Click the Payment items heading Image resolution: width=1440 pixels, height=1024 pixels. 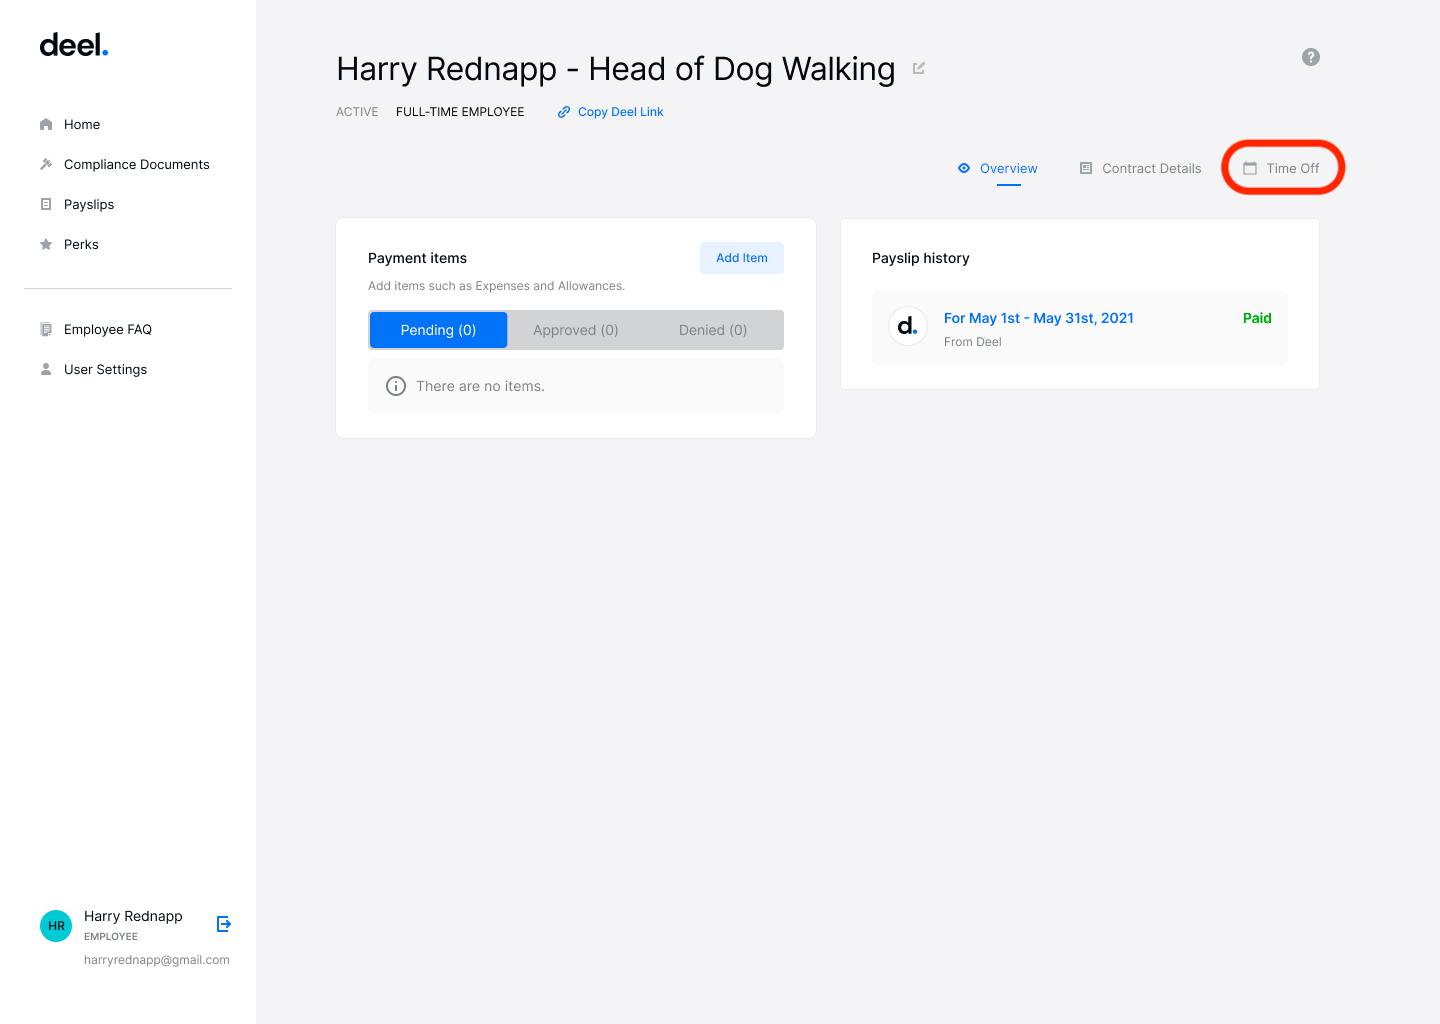pyautogui.click(x=417, y=258)
